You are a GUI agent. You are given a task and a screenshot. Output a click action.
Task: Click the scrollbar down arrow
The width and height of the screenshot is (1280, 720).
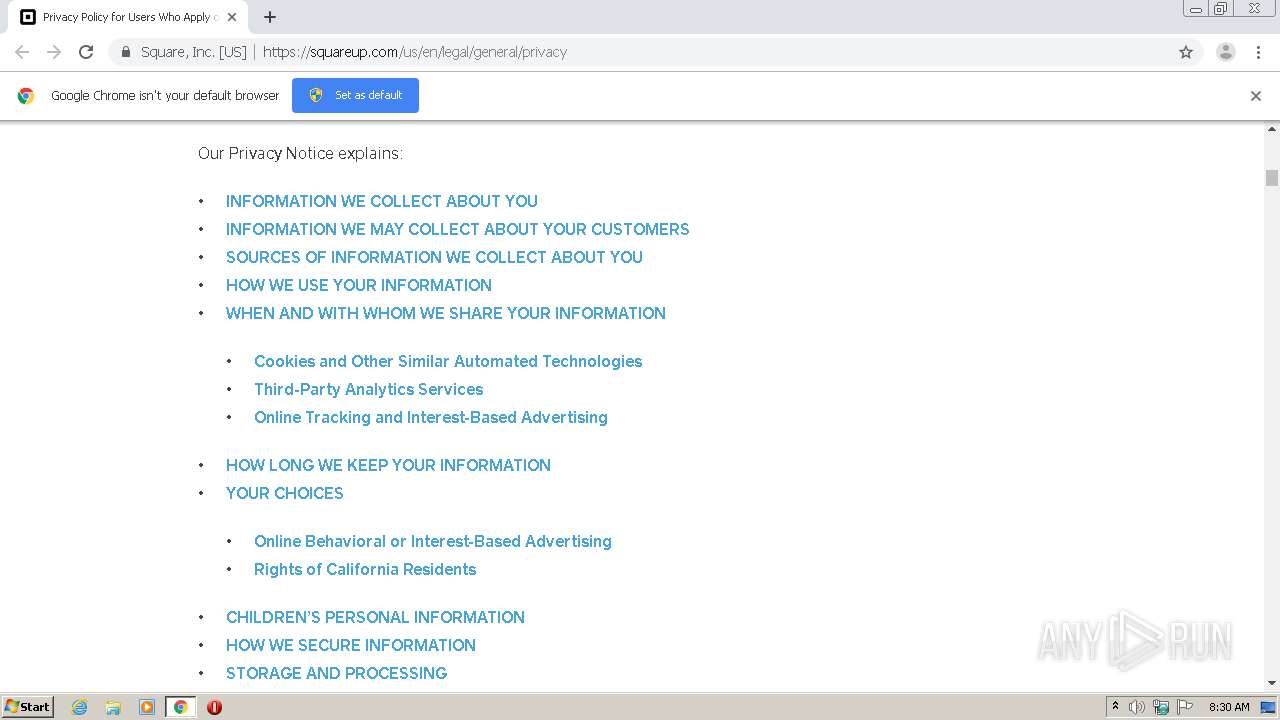pyautogui.click(x=1272, y=683)
